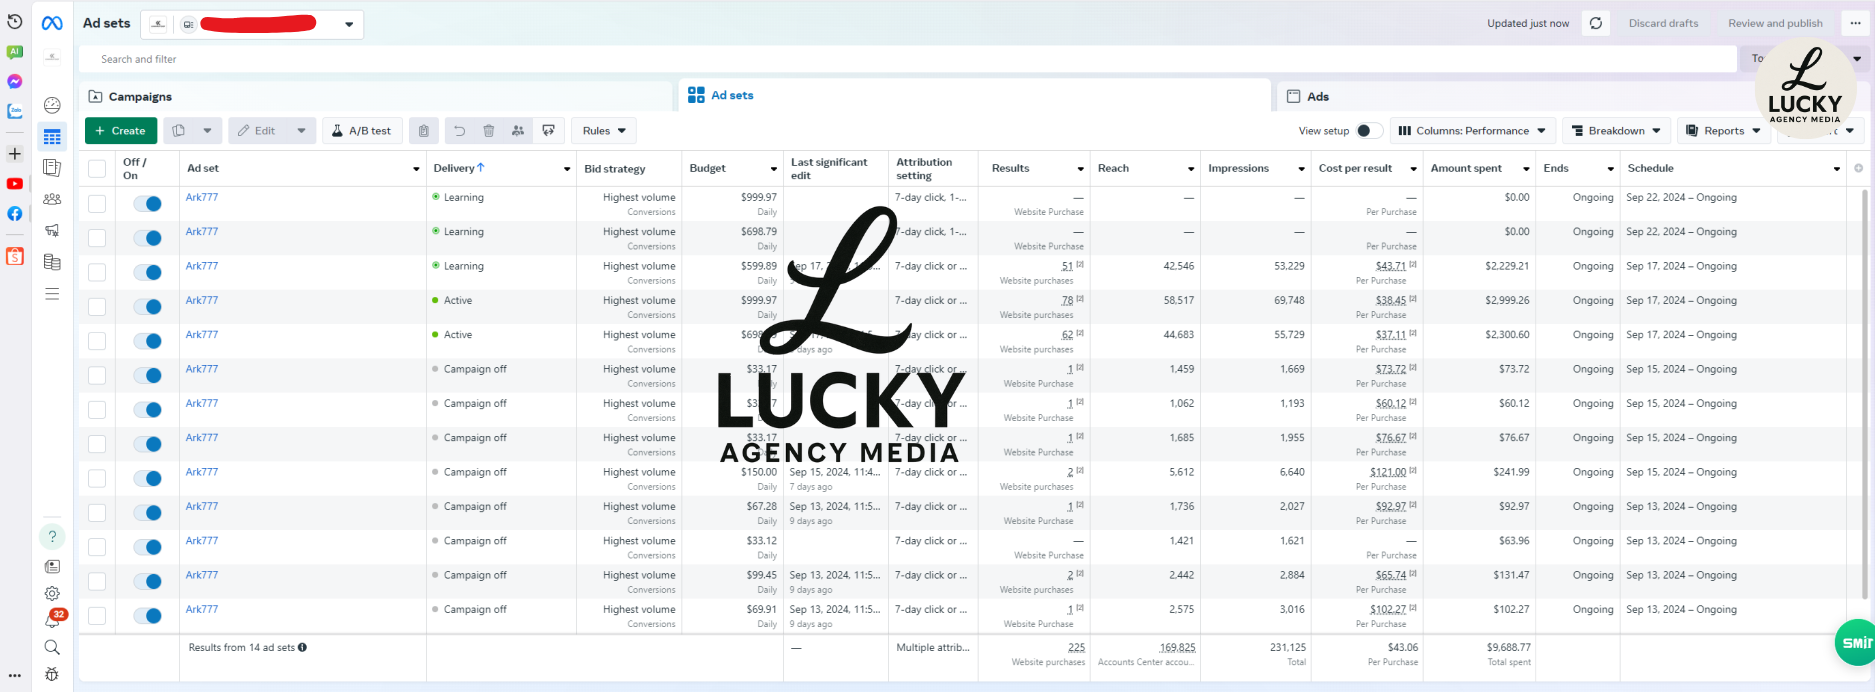Toggle off the $999.97 Learning ad set
The image size is (1875, 692).
click(x=148, y=204)
